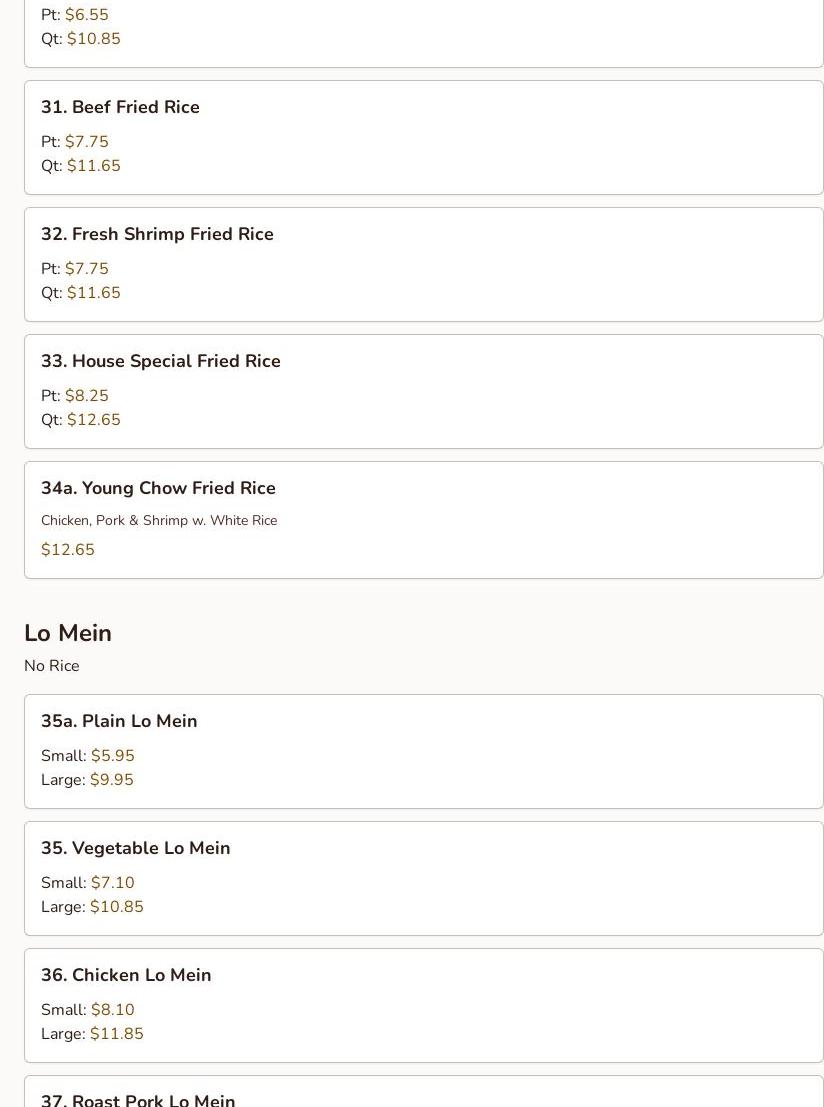
Task: Open the Chicken Lo Mein item
Action: [126, 975]
